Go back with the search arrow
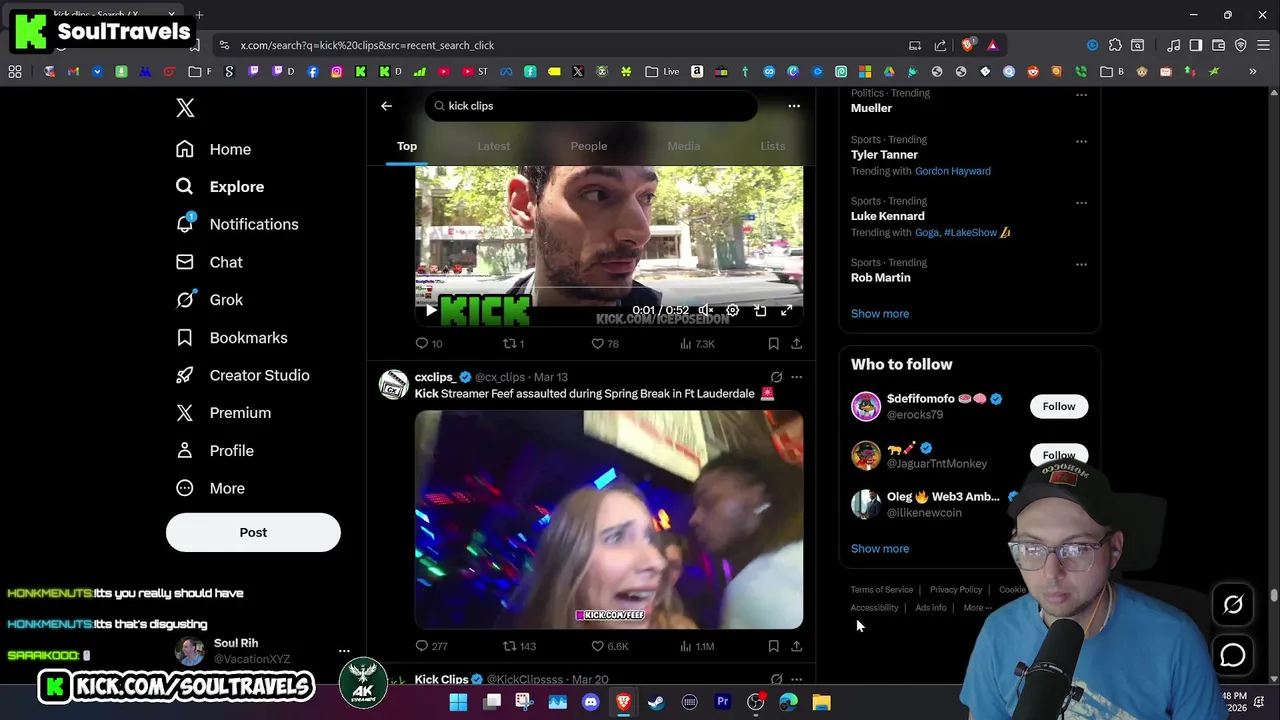The image size is (1280, 720). click(x=386, y=106)
